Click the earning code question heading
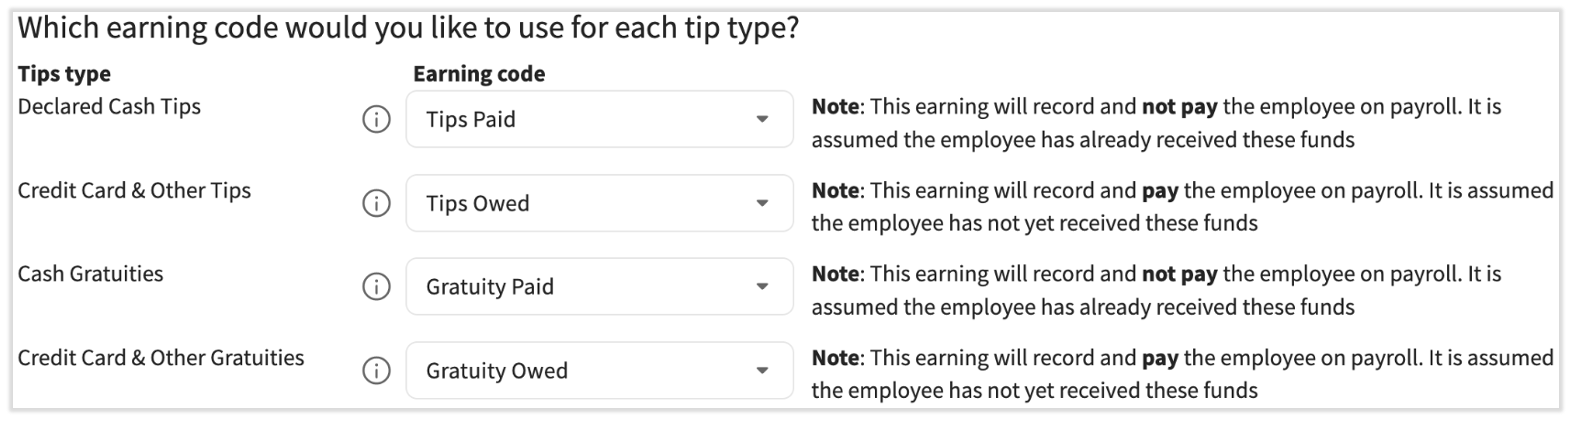The width and height of the screenshot is (1570, 422). (x=408, y=27)
